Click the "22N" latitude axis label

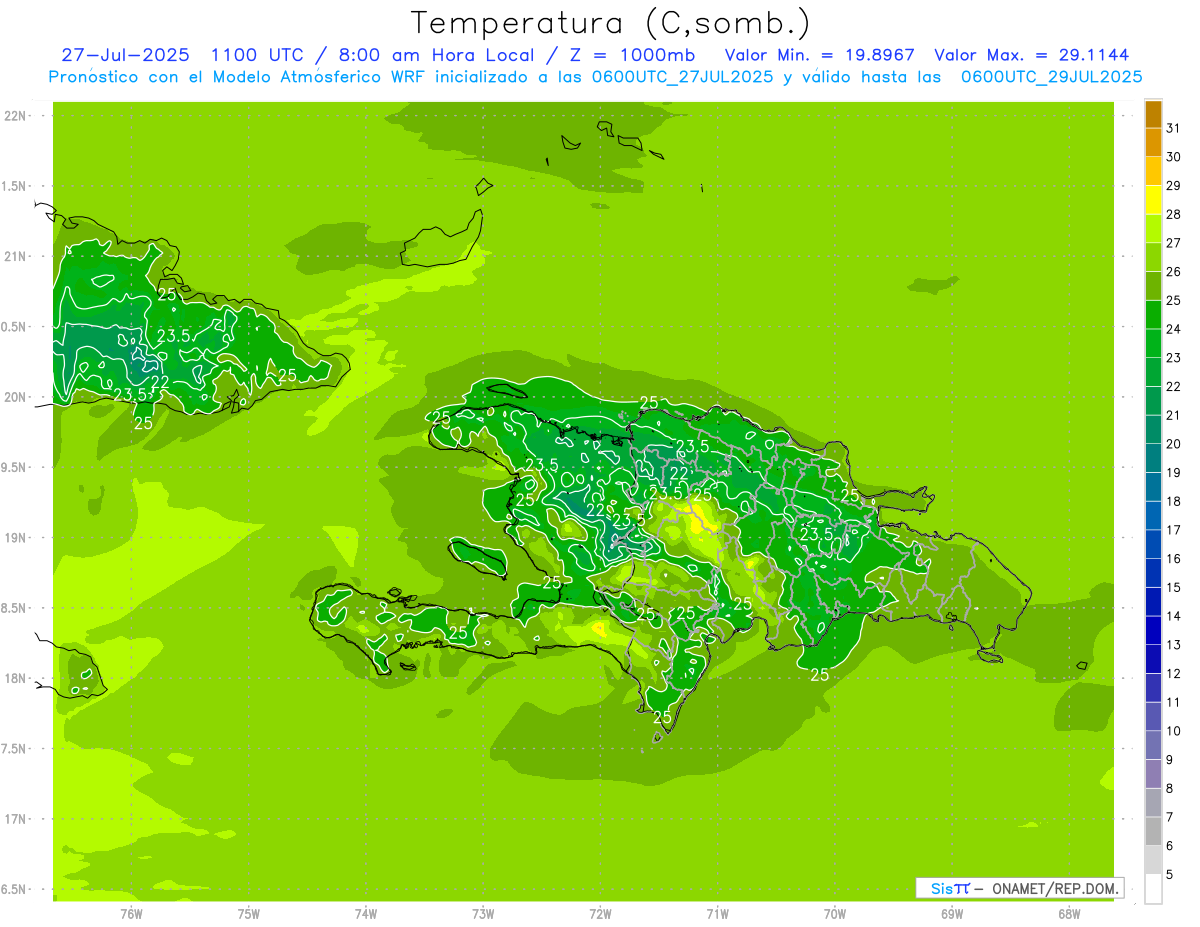(14, 115)
